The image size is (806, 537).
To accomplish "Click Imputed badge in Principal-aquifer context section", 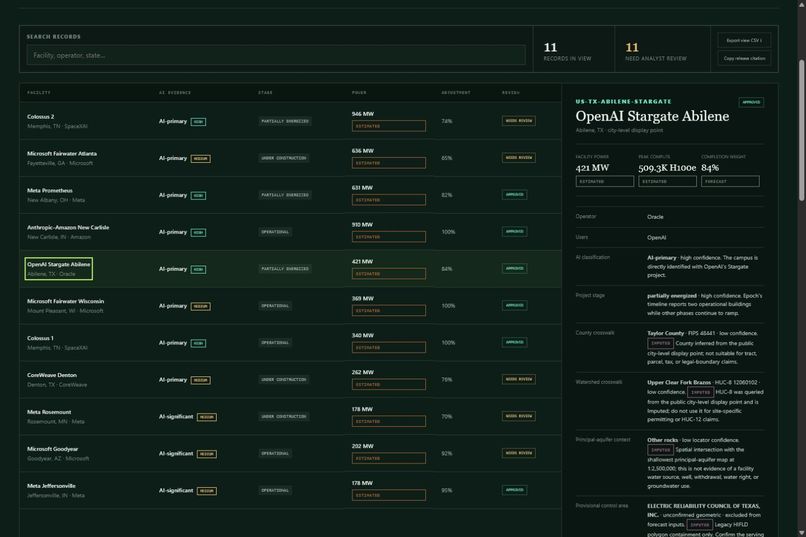I will tap(660, 450).
